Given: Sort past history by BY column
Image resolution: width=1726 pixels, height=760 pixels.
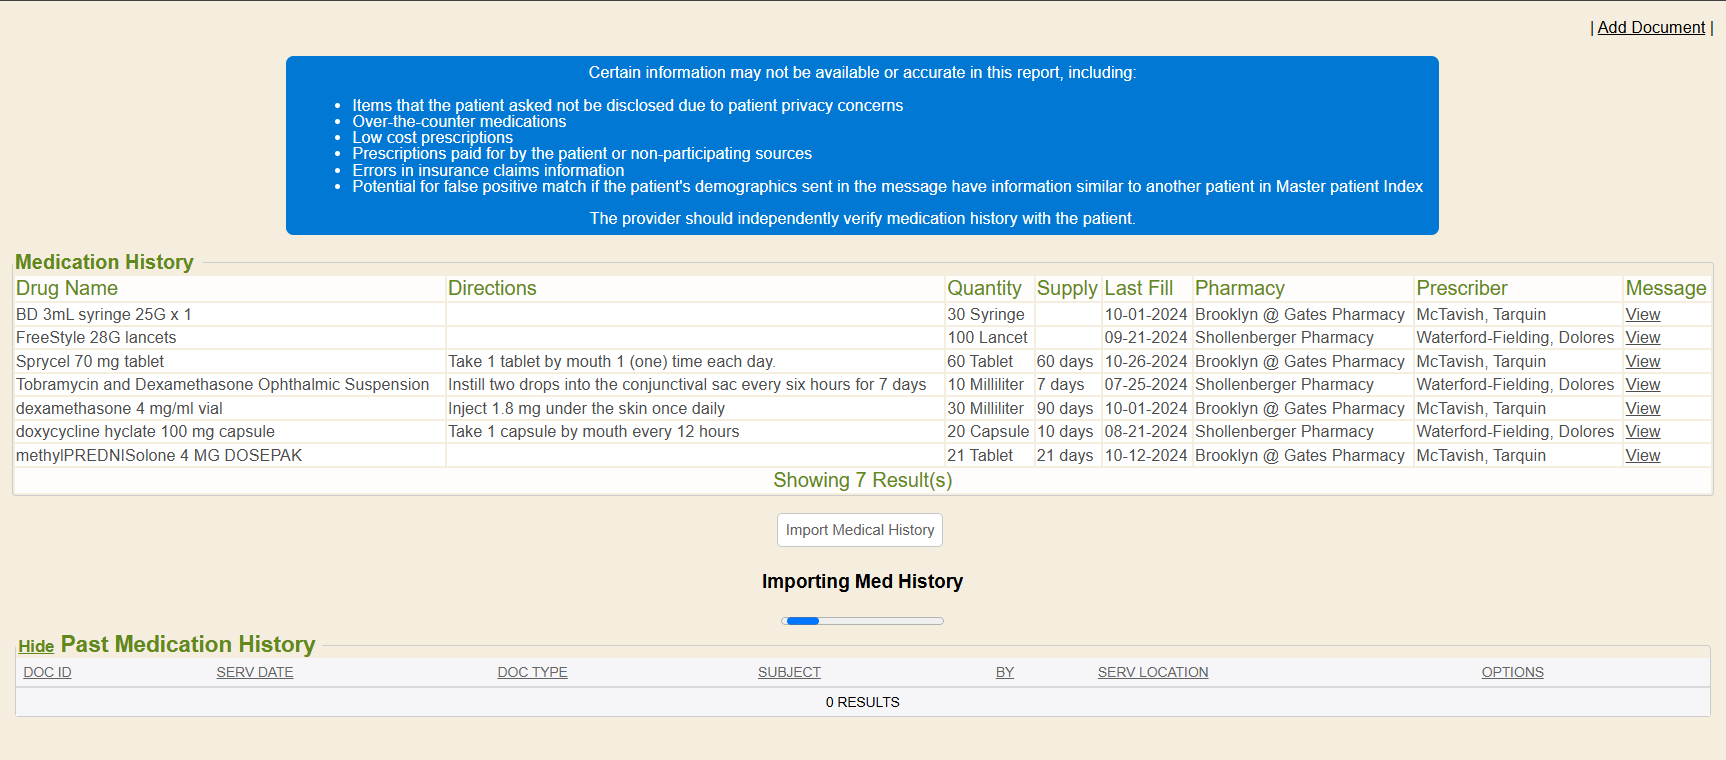Looking at the screenshot, I should pyautogui.click(x=1004, y=672).
